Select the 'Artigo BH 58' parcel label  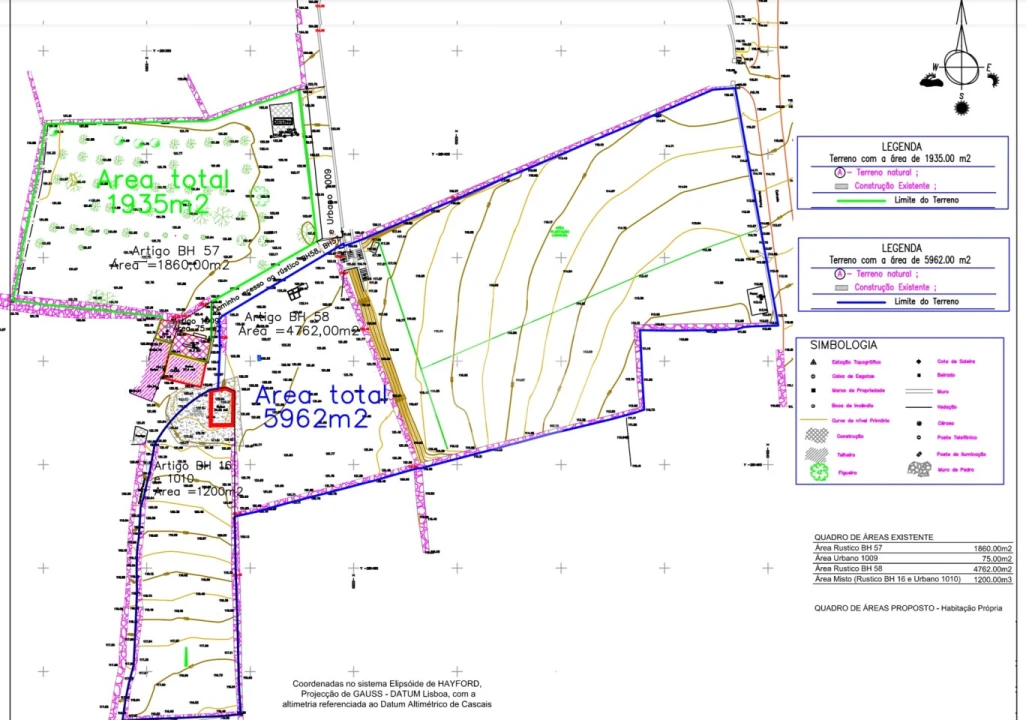[287, 317]
